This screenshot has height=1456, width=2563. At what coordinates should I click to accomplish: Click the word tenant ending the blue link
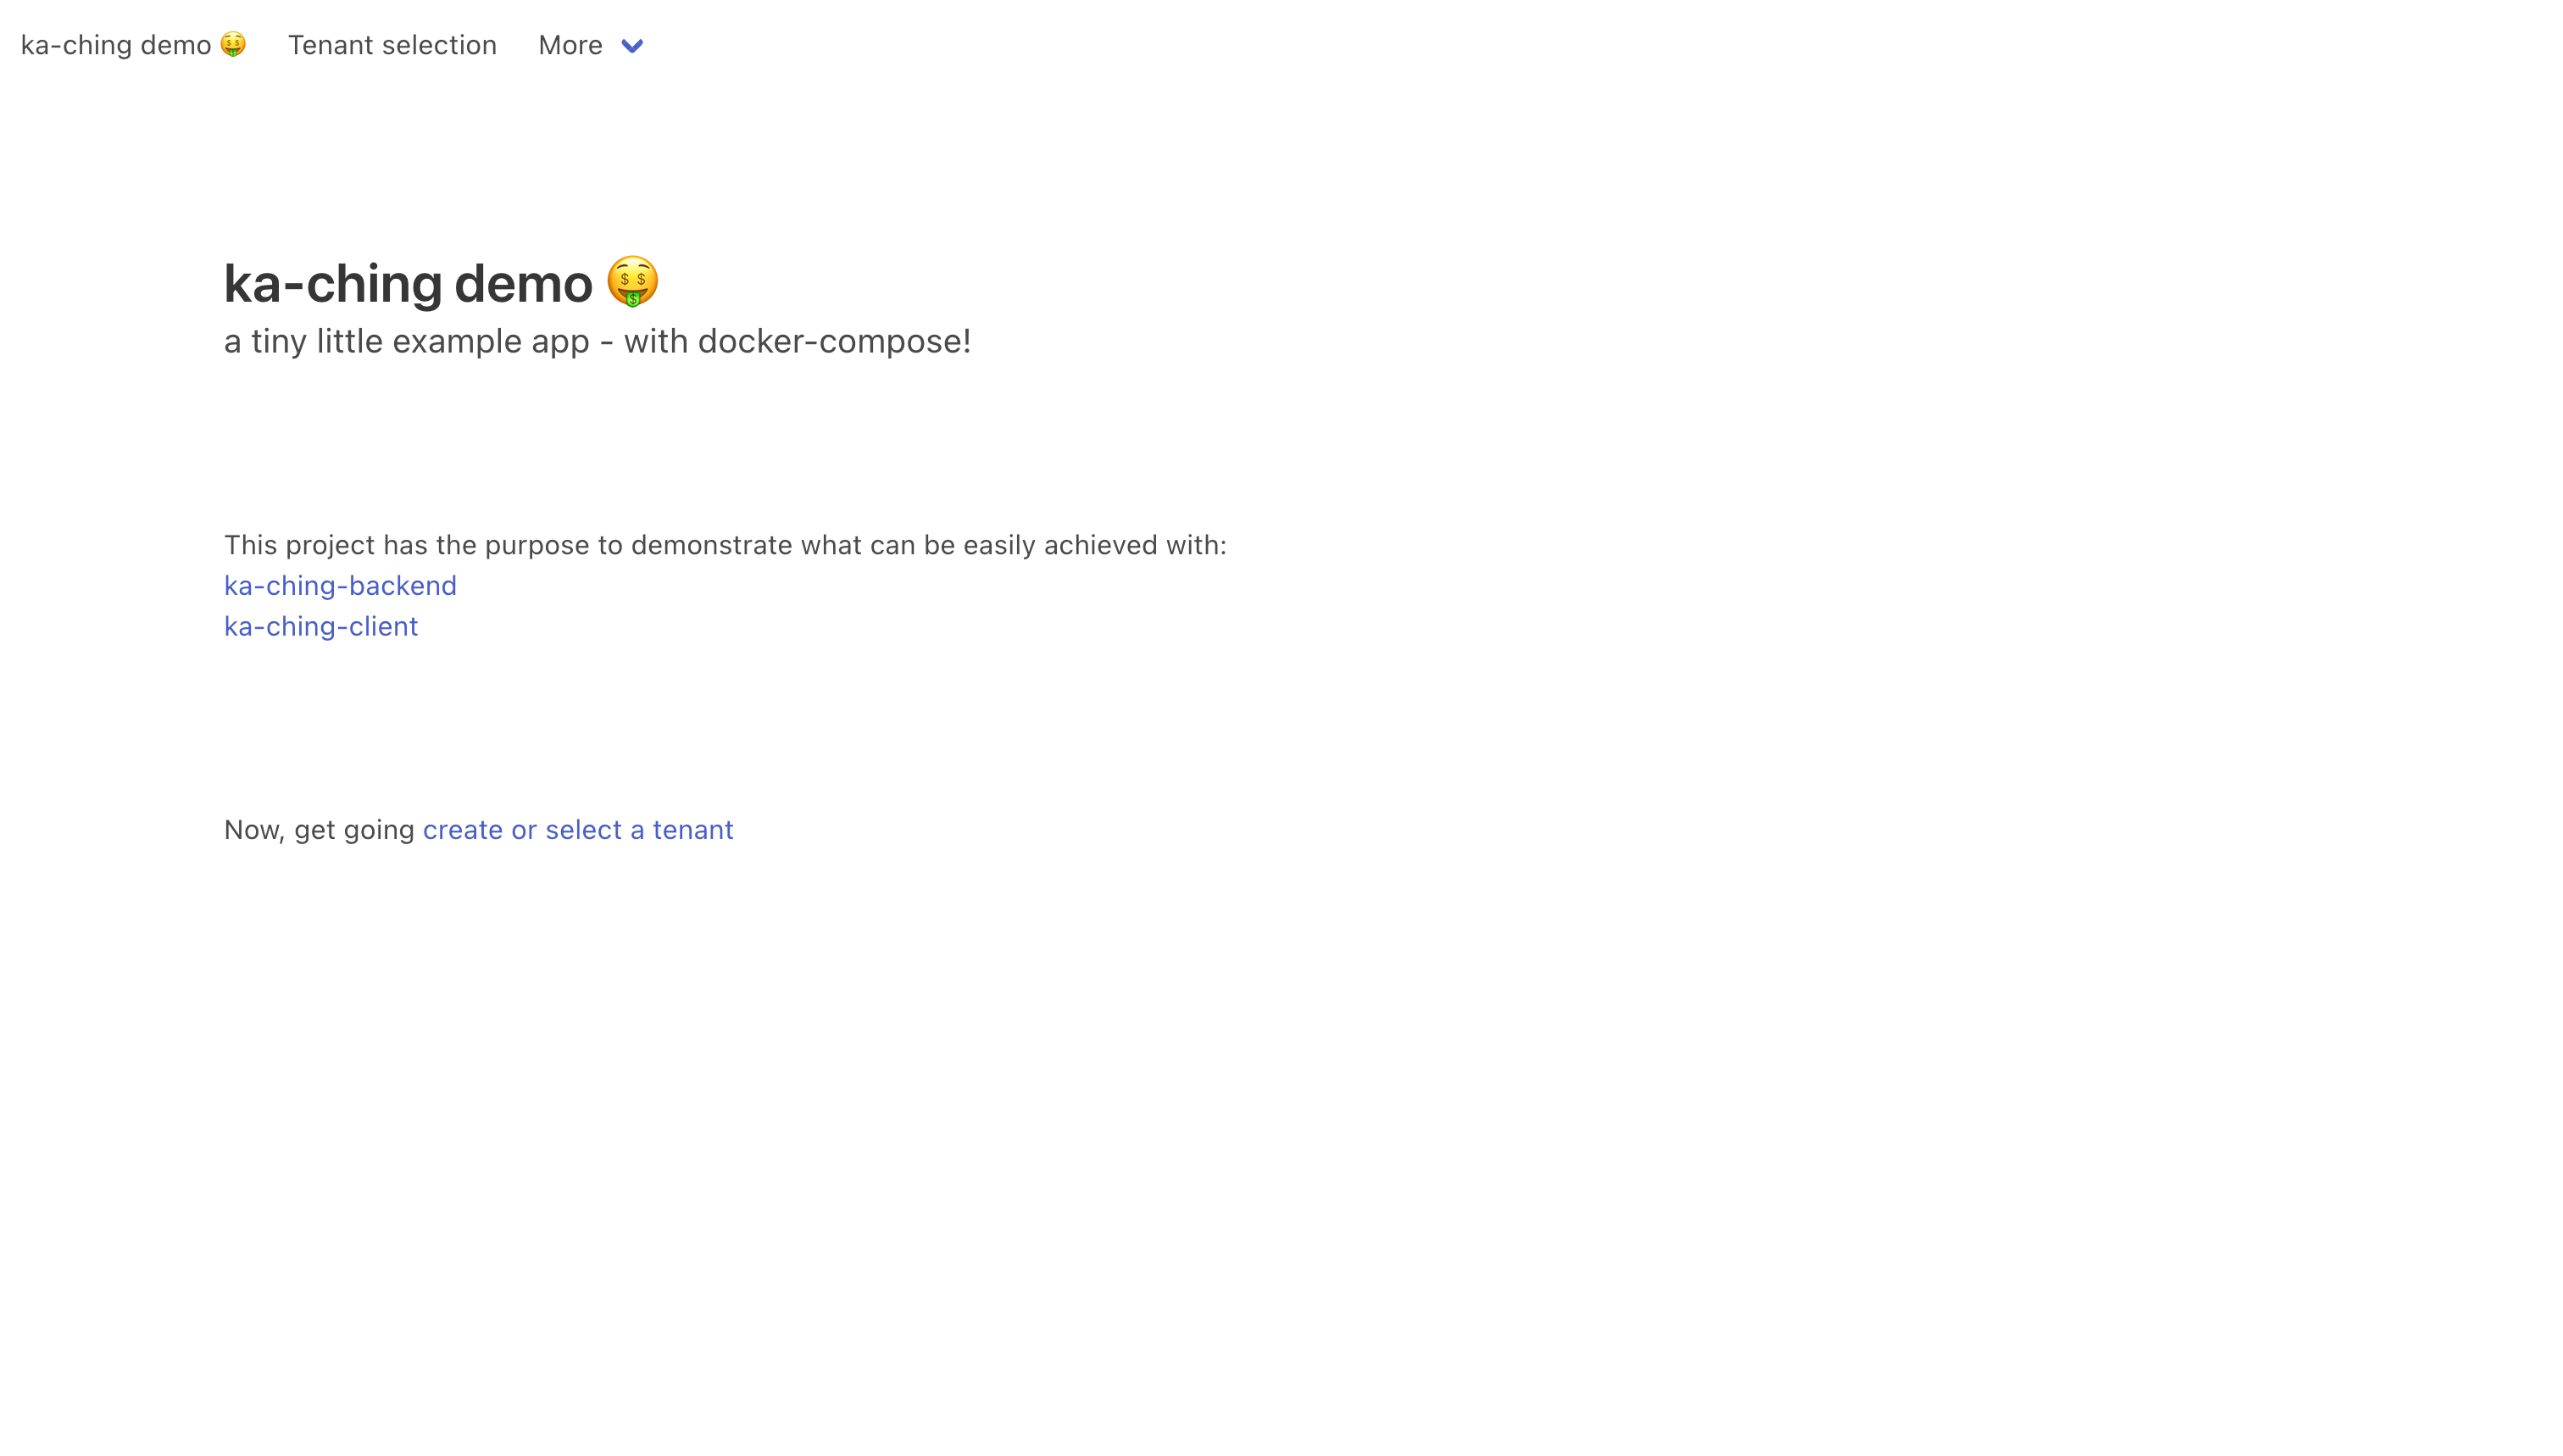click(693, 830)
